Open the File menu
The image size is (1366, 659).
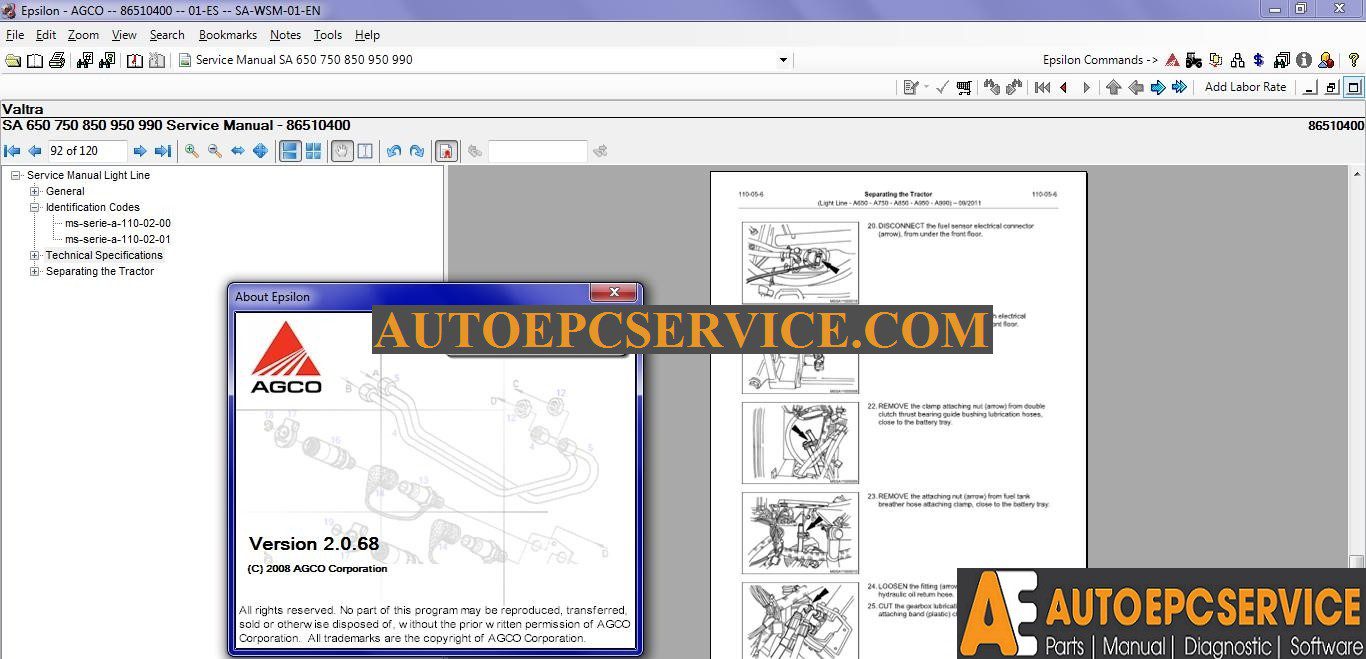click(15, 35)
